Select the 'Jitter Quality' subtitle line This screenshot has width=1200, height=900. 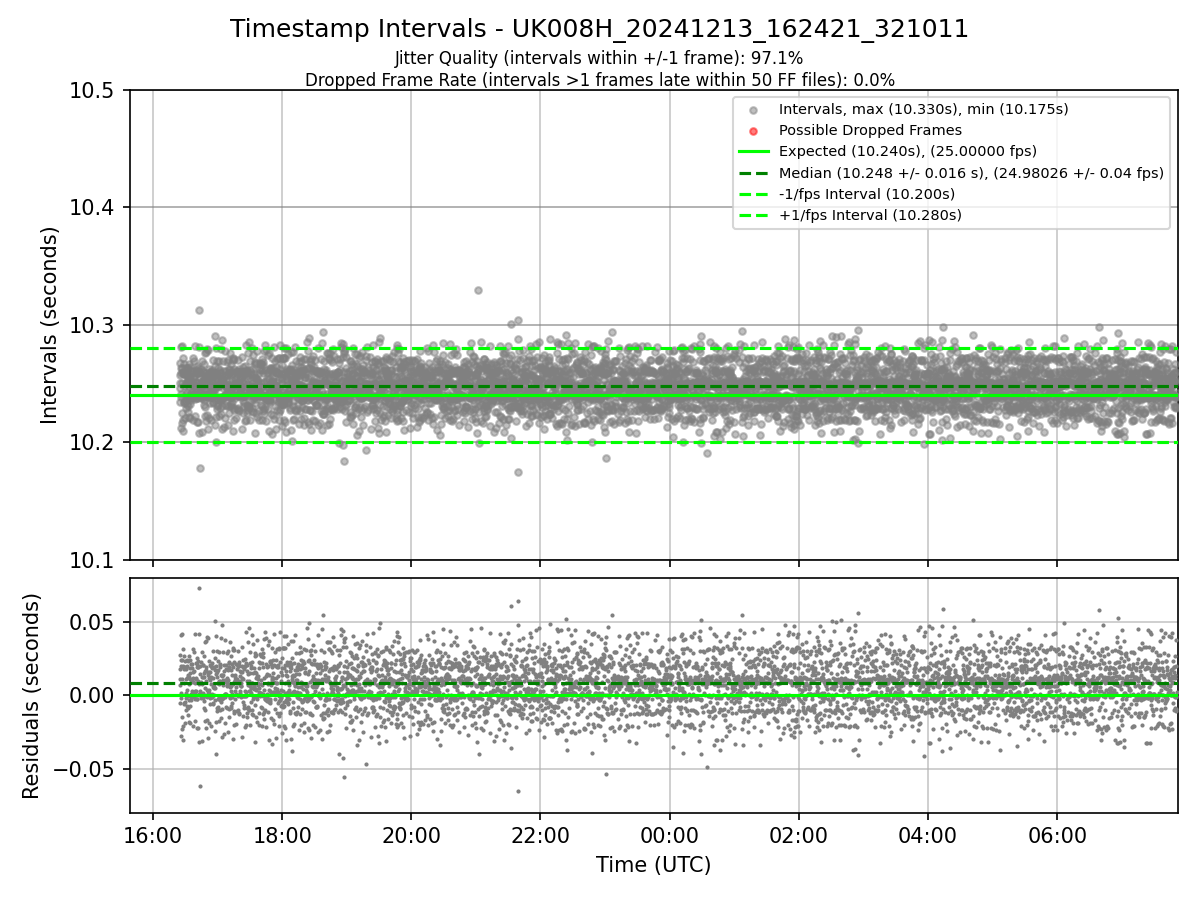coord(599,59)
